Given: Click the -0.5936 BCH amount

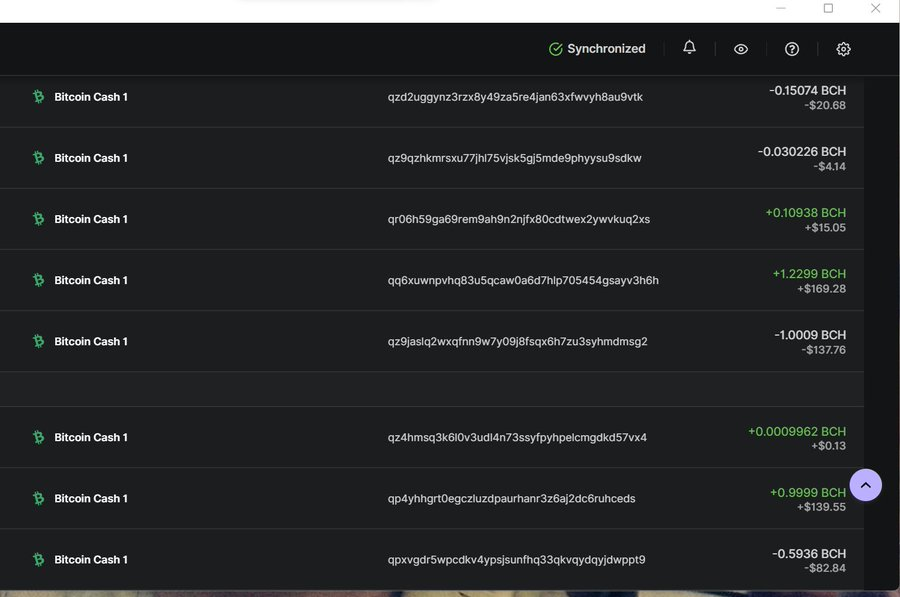Looking at the screenshot, I should pos(809,553).
